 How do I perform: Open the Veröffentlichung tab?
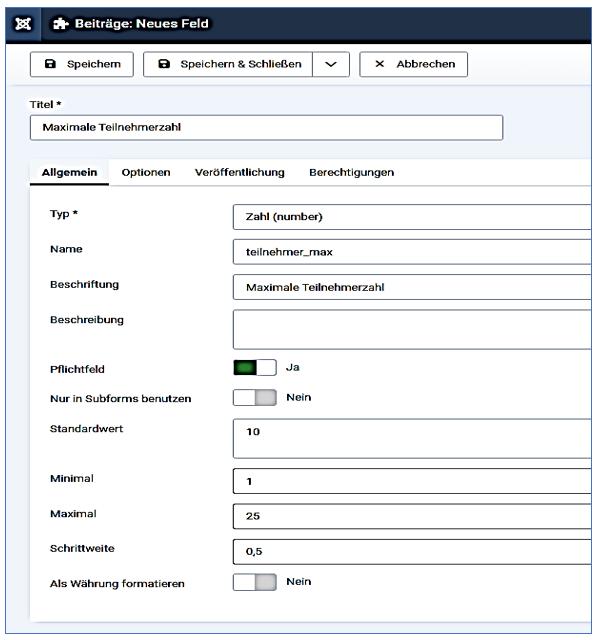point(239,172)
